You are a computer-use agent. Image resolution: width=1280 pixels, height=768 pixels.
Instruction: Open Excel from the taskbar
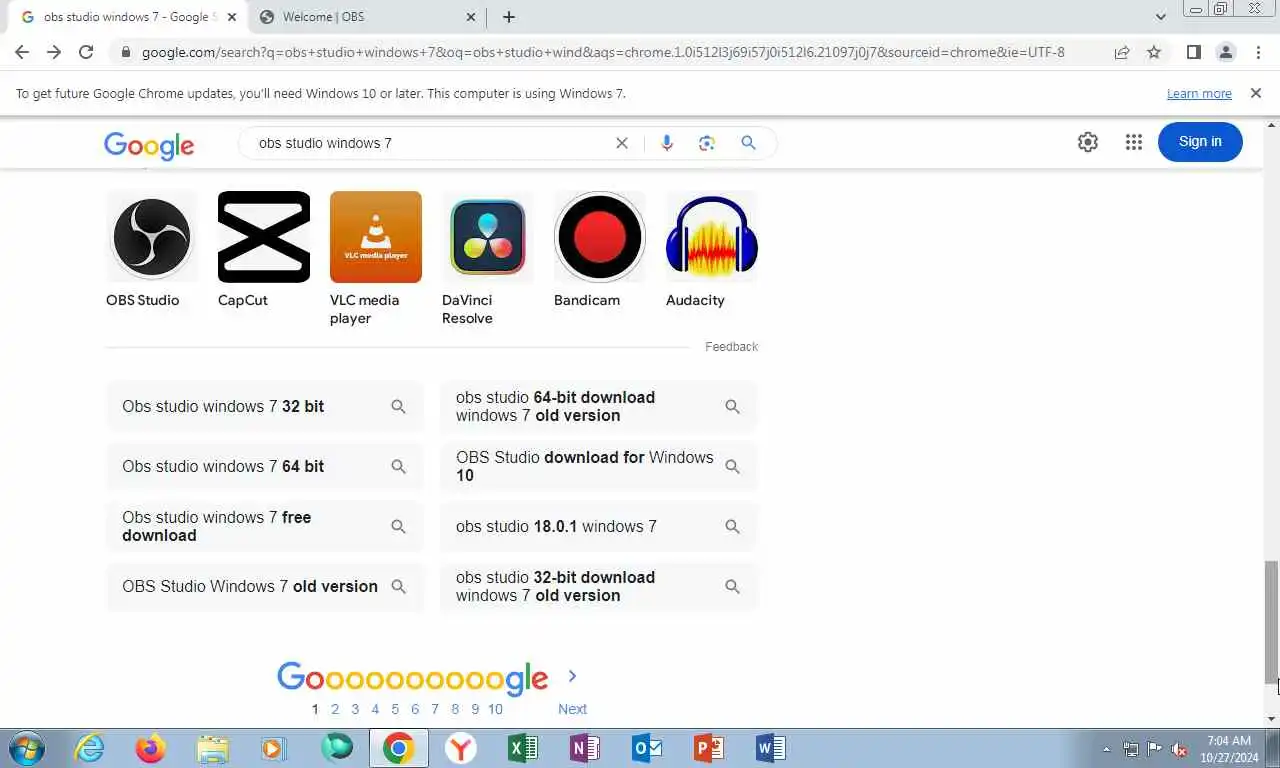pos(523,748)
